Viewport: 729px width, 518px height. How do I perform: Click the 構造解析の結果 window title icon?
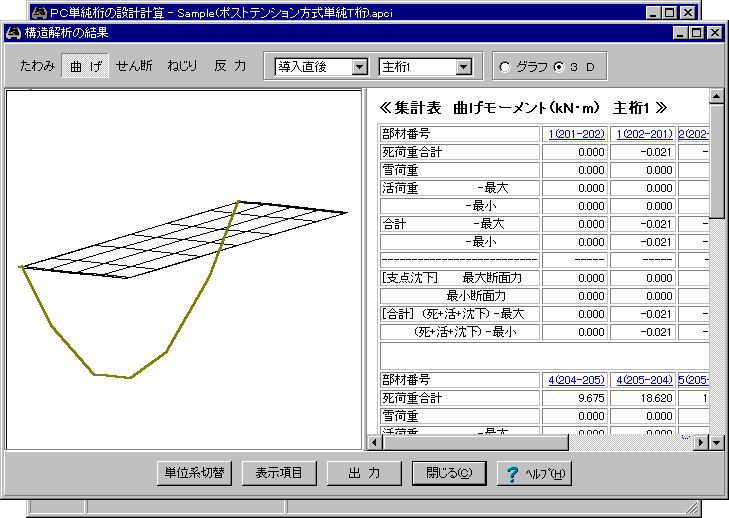(x=13, y=33)
